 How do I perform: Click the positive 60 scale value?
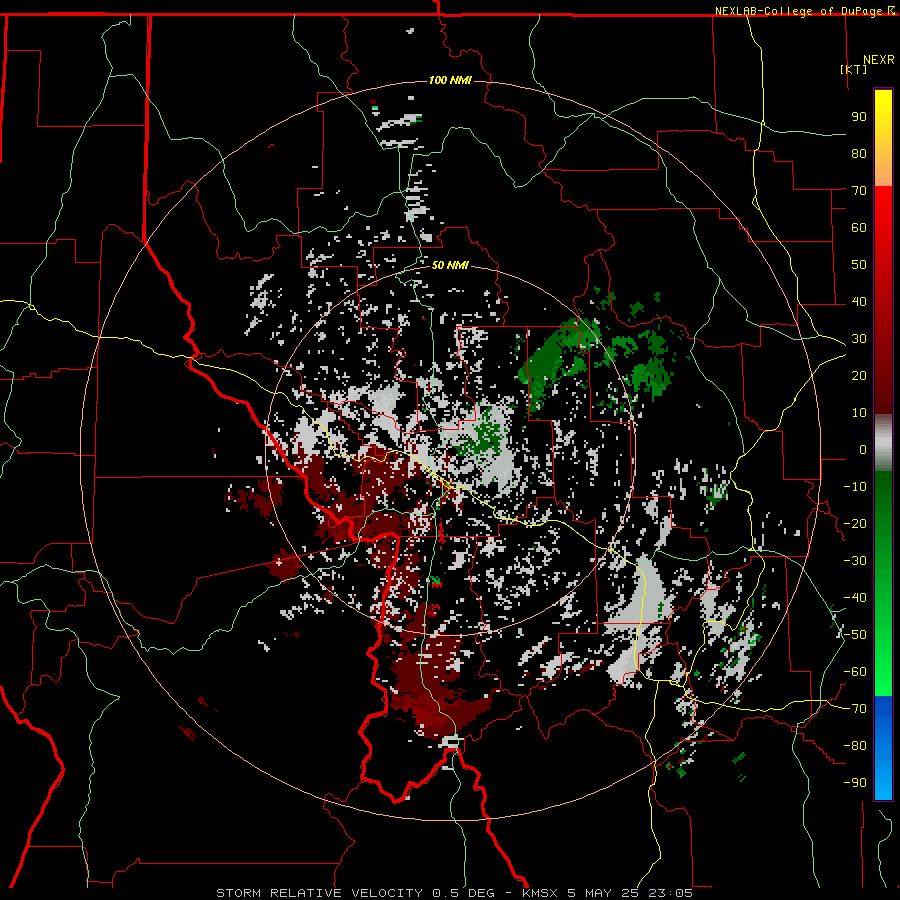pyautogui.click(x=859, y=227)
